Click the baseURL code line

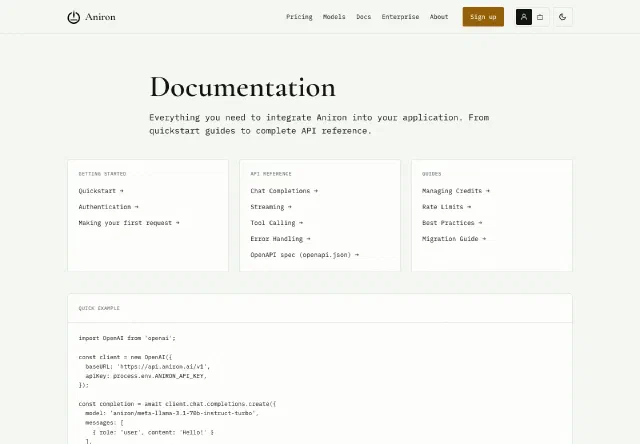point(147,366)
